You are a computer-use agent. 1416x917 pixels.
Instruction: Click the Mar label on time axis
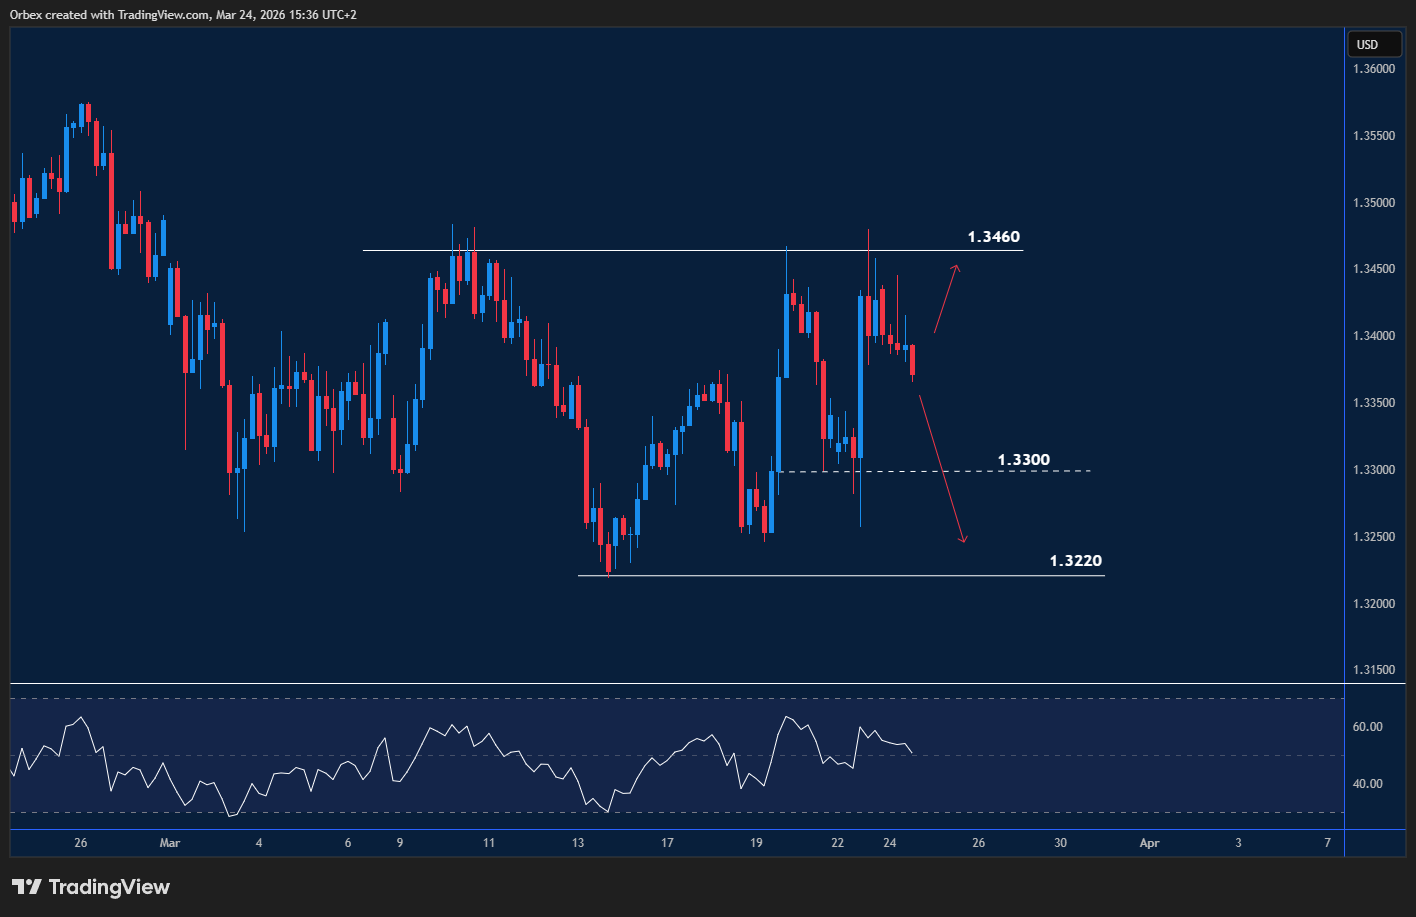pyautogui.click(x=169, y=843)
